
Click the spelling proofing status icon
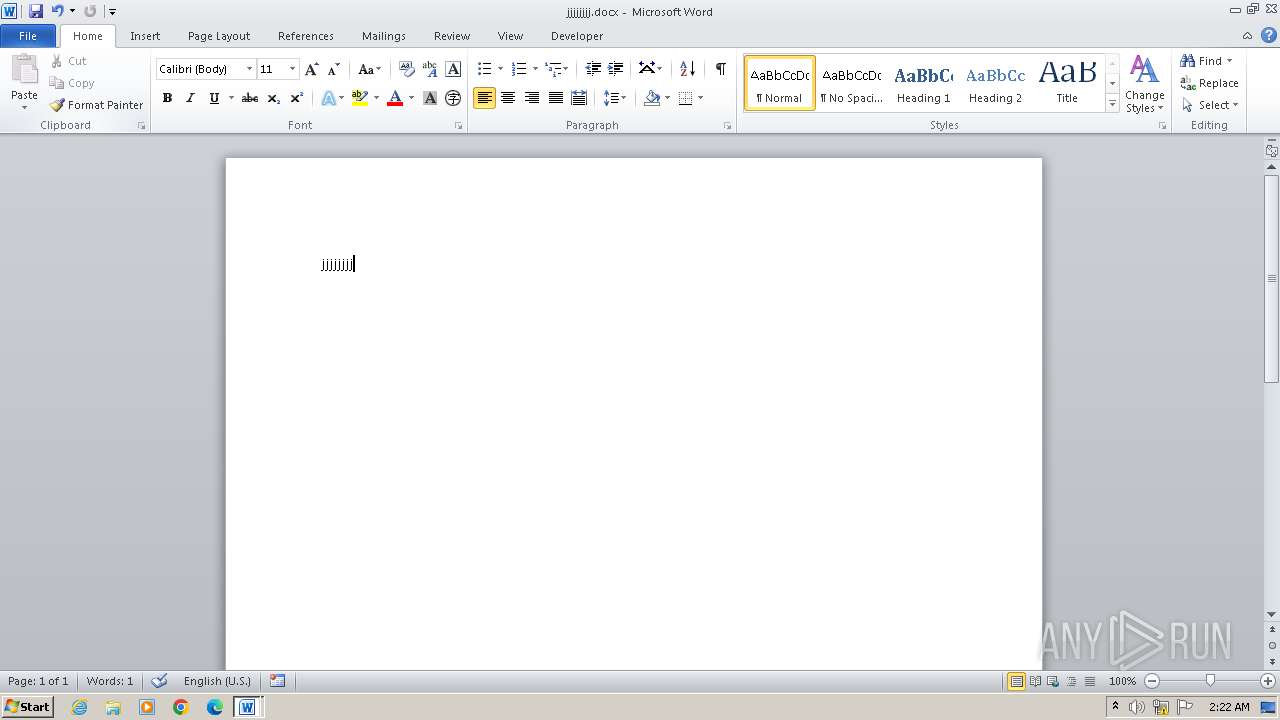[159, 681]
